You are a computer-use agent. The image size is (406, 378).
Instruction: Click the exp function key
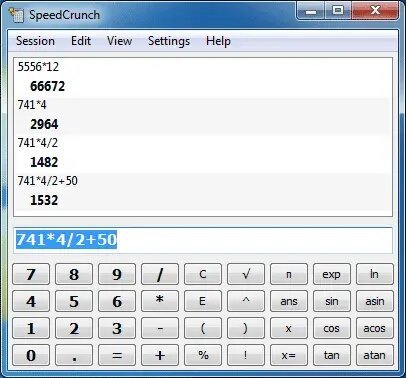(332, 274)
